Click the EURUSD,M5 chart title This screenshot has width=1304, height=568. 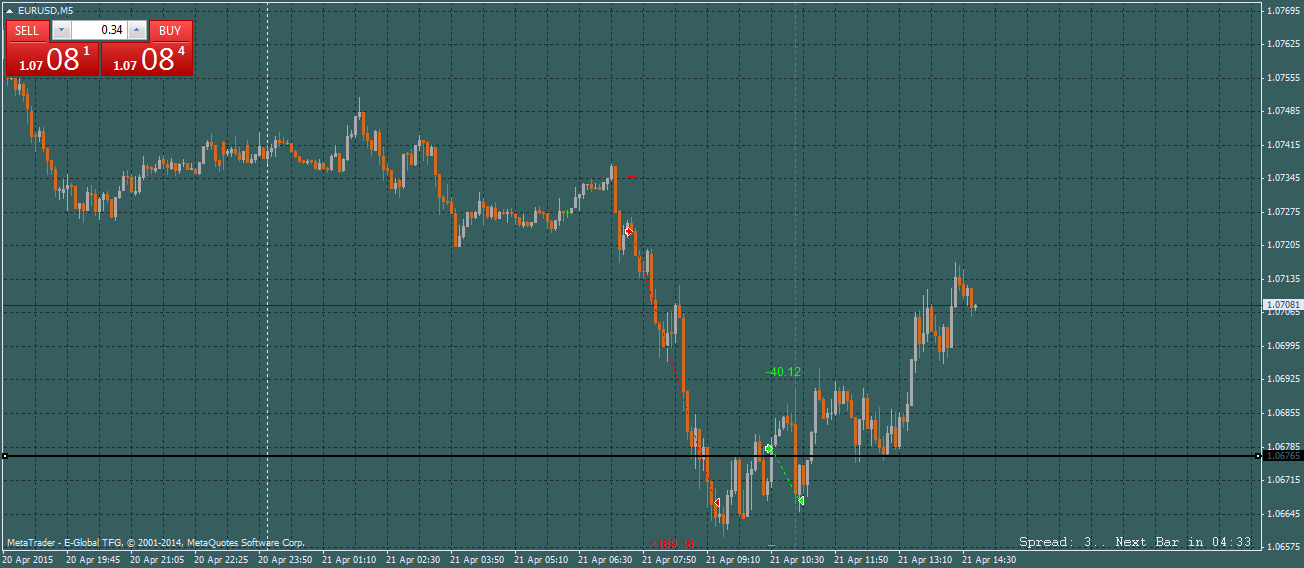pos(45,10)
